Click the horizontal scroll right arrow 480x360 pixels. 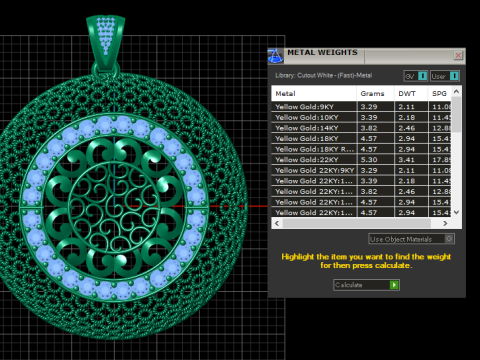click(x=445, y=223)
